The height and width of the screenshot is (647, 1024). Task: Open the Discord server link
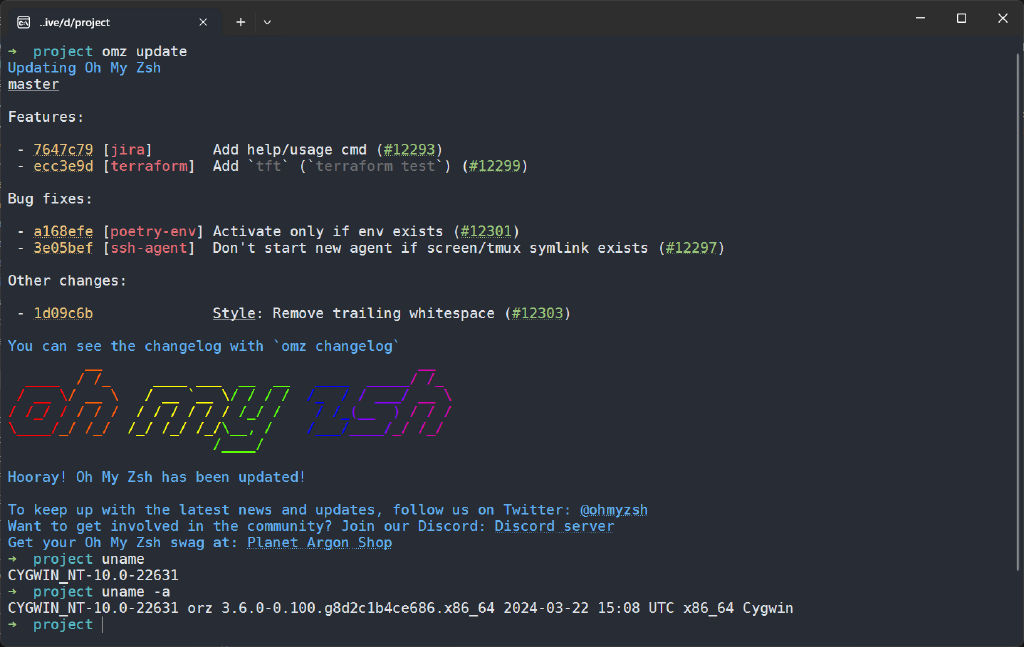pos(554,526)
